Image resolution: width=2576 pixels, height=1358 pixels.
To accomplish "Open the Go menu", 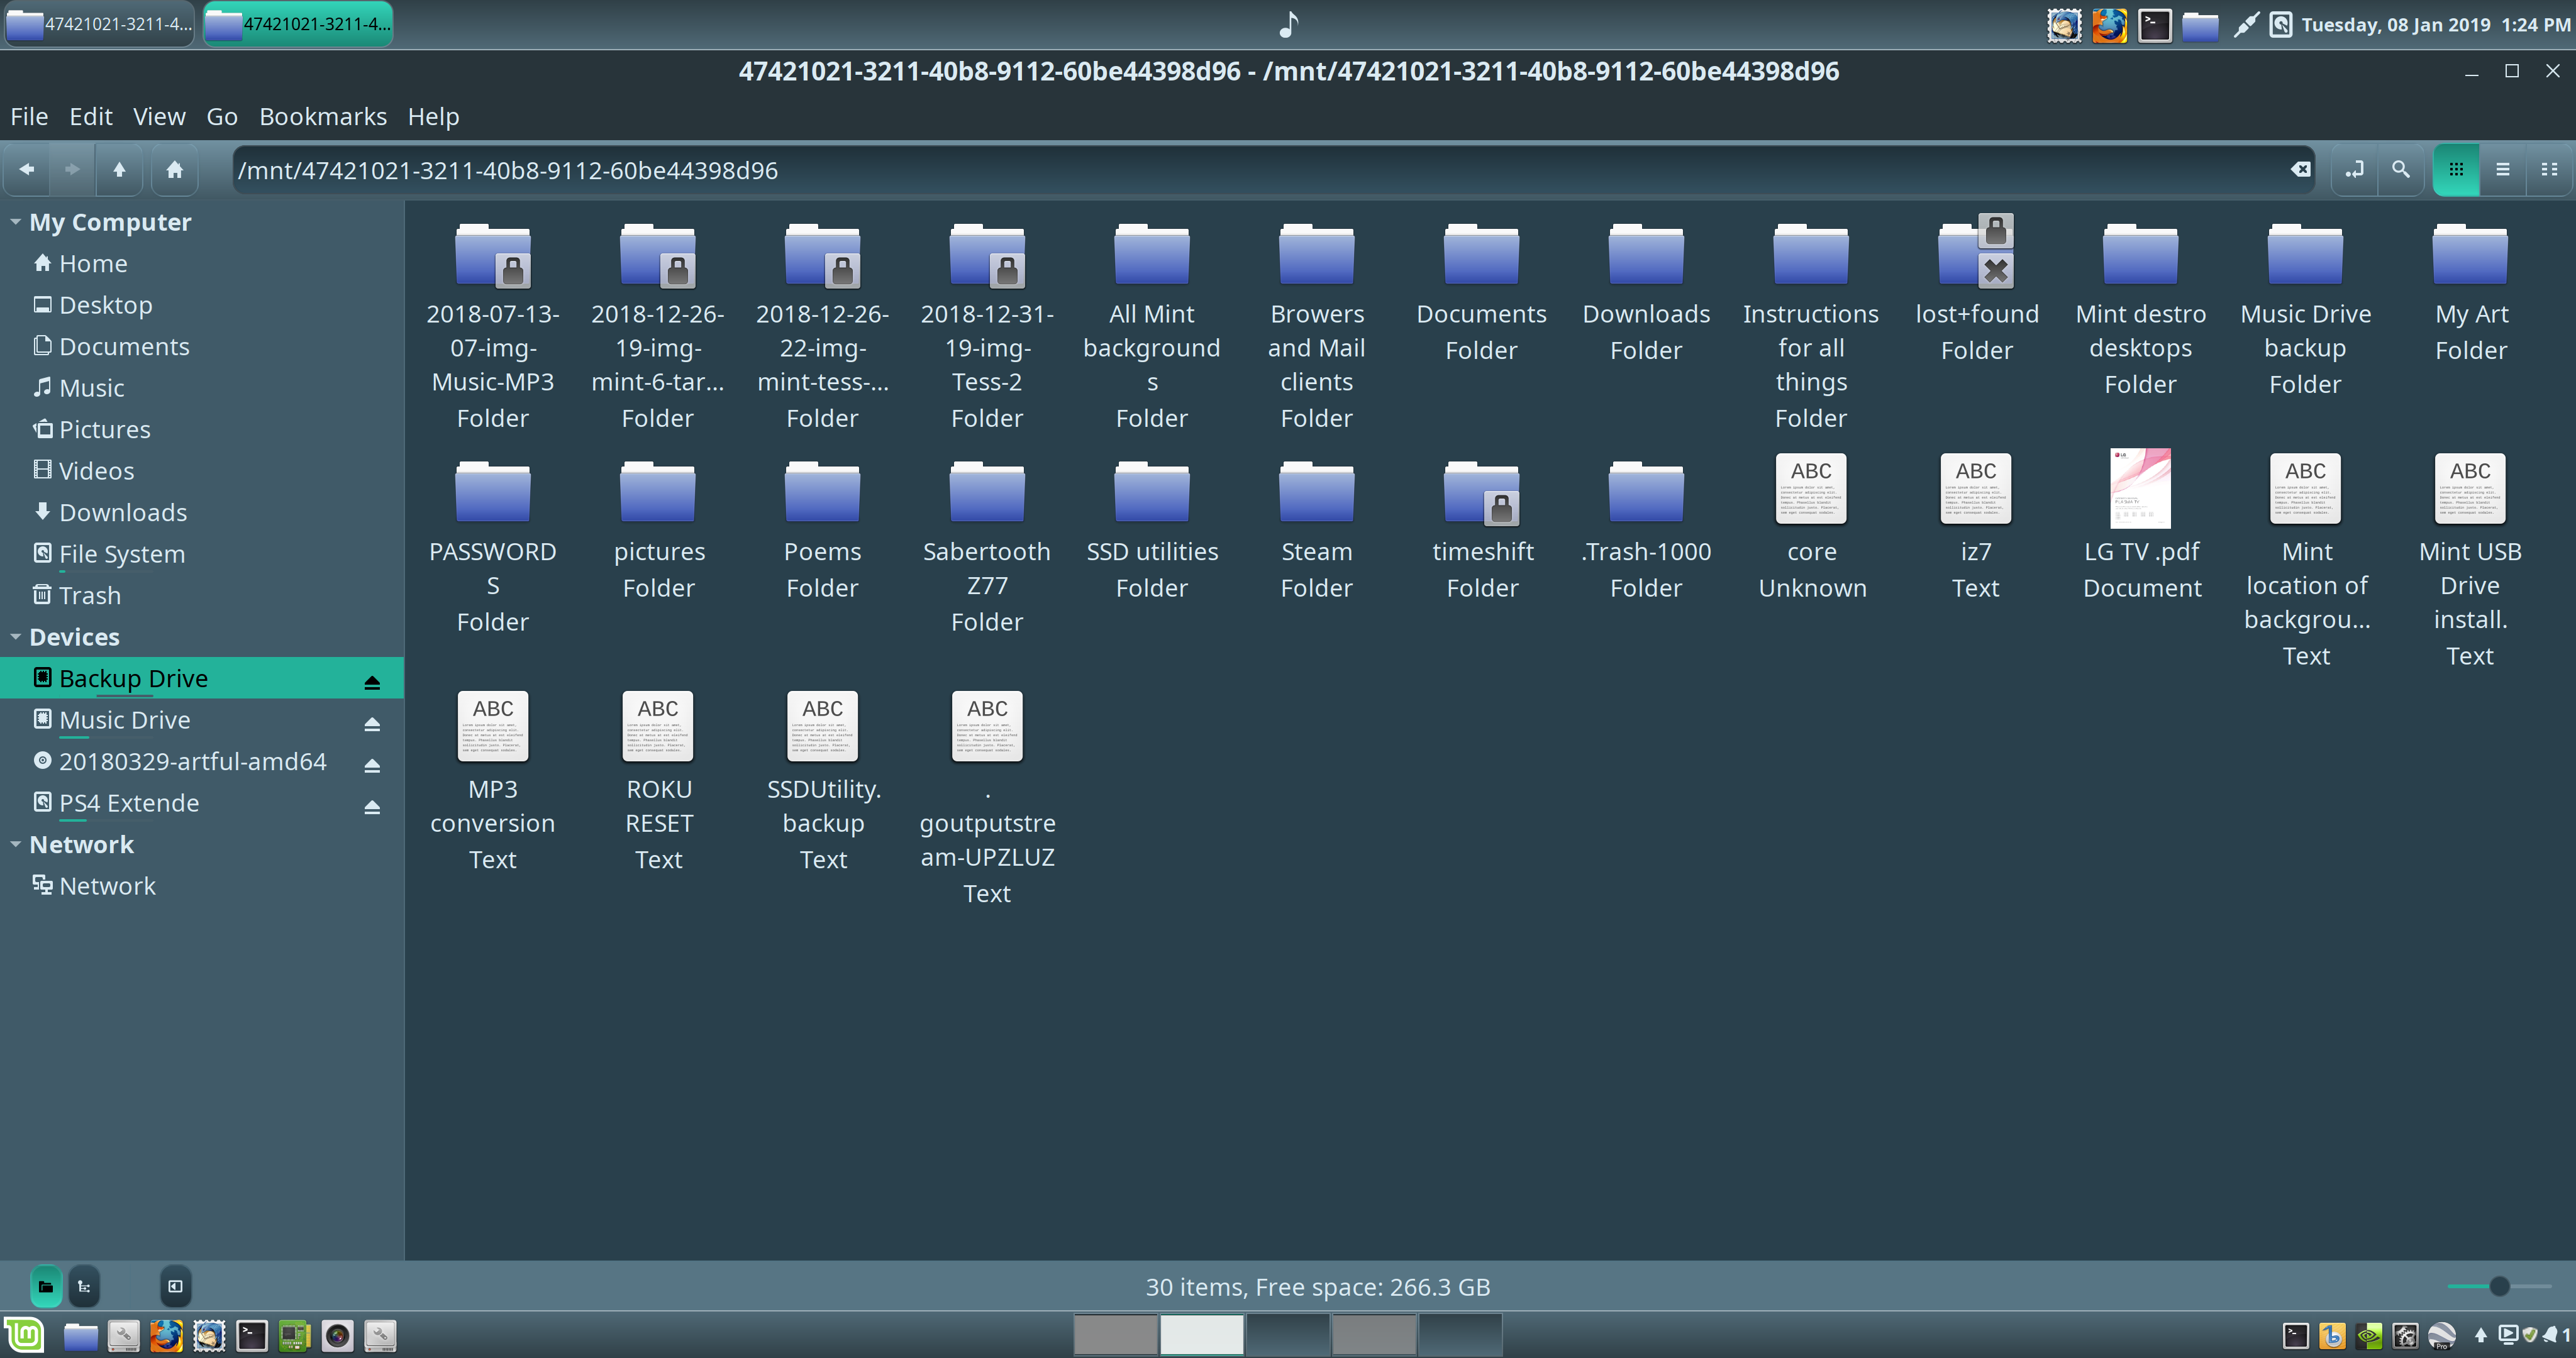I will click(x=222, y=116).
